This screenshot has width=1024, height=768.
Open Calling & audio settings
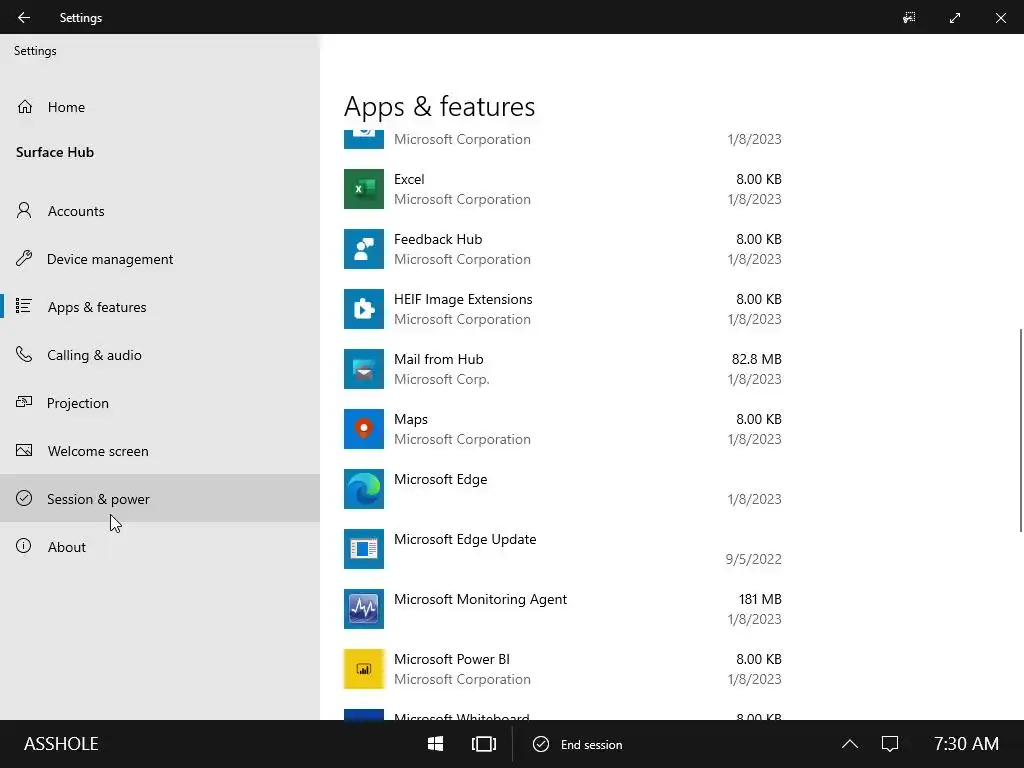tap(160, 355)
